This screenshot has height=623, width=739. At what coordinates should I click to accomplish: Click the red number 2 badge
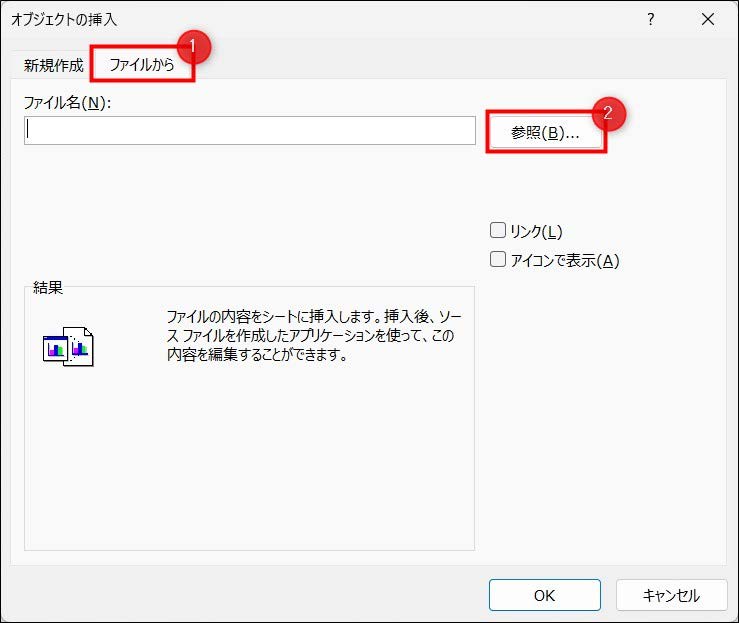[x=608, y=112]
